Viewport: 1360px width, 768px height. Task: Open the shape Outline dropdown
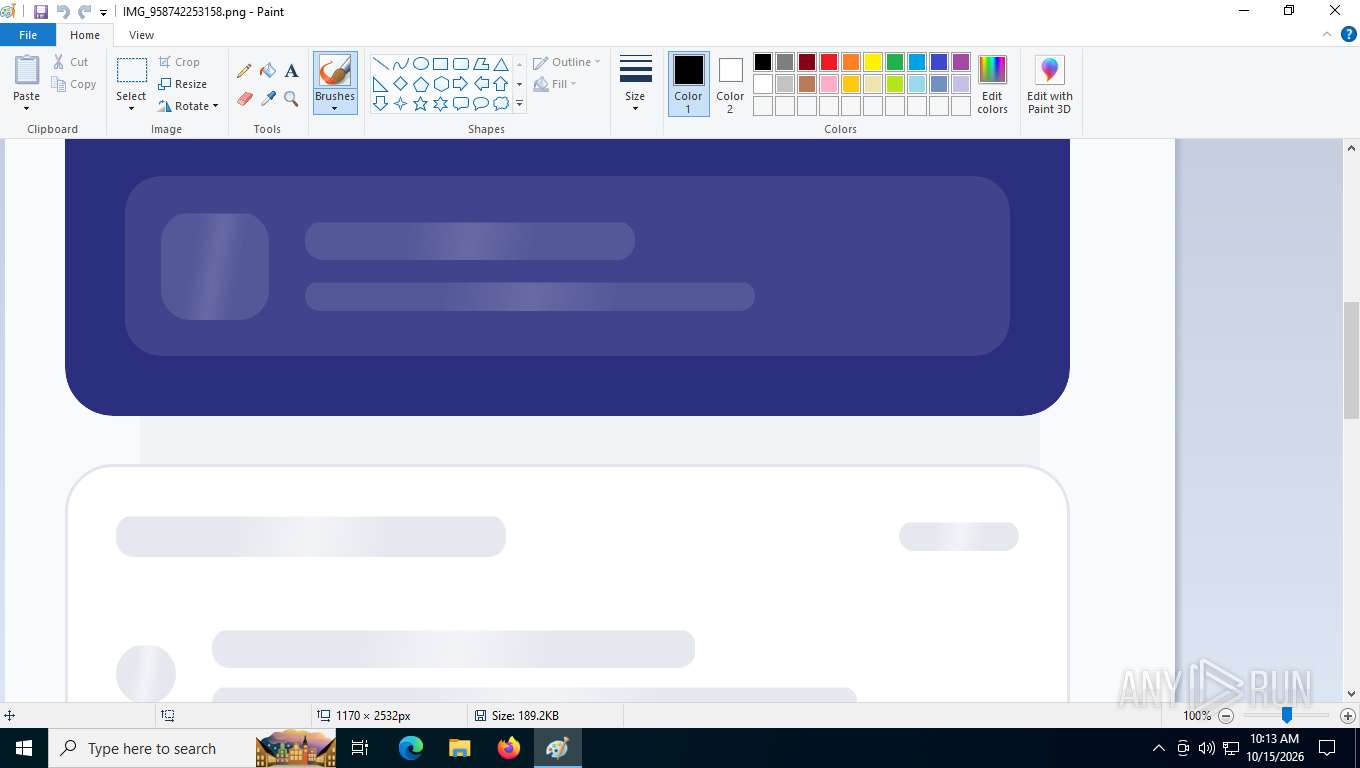(x=567, y=62)
